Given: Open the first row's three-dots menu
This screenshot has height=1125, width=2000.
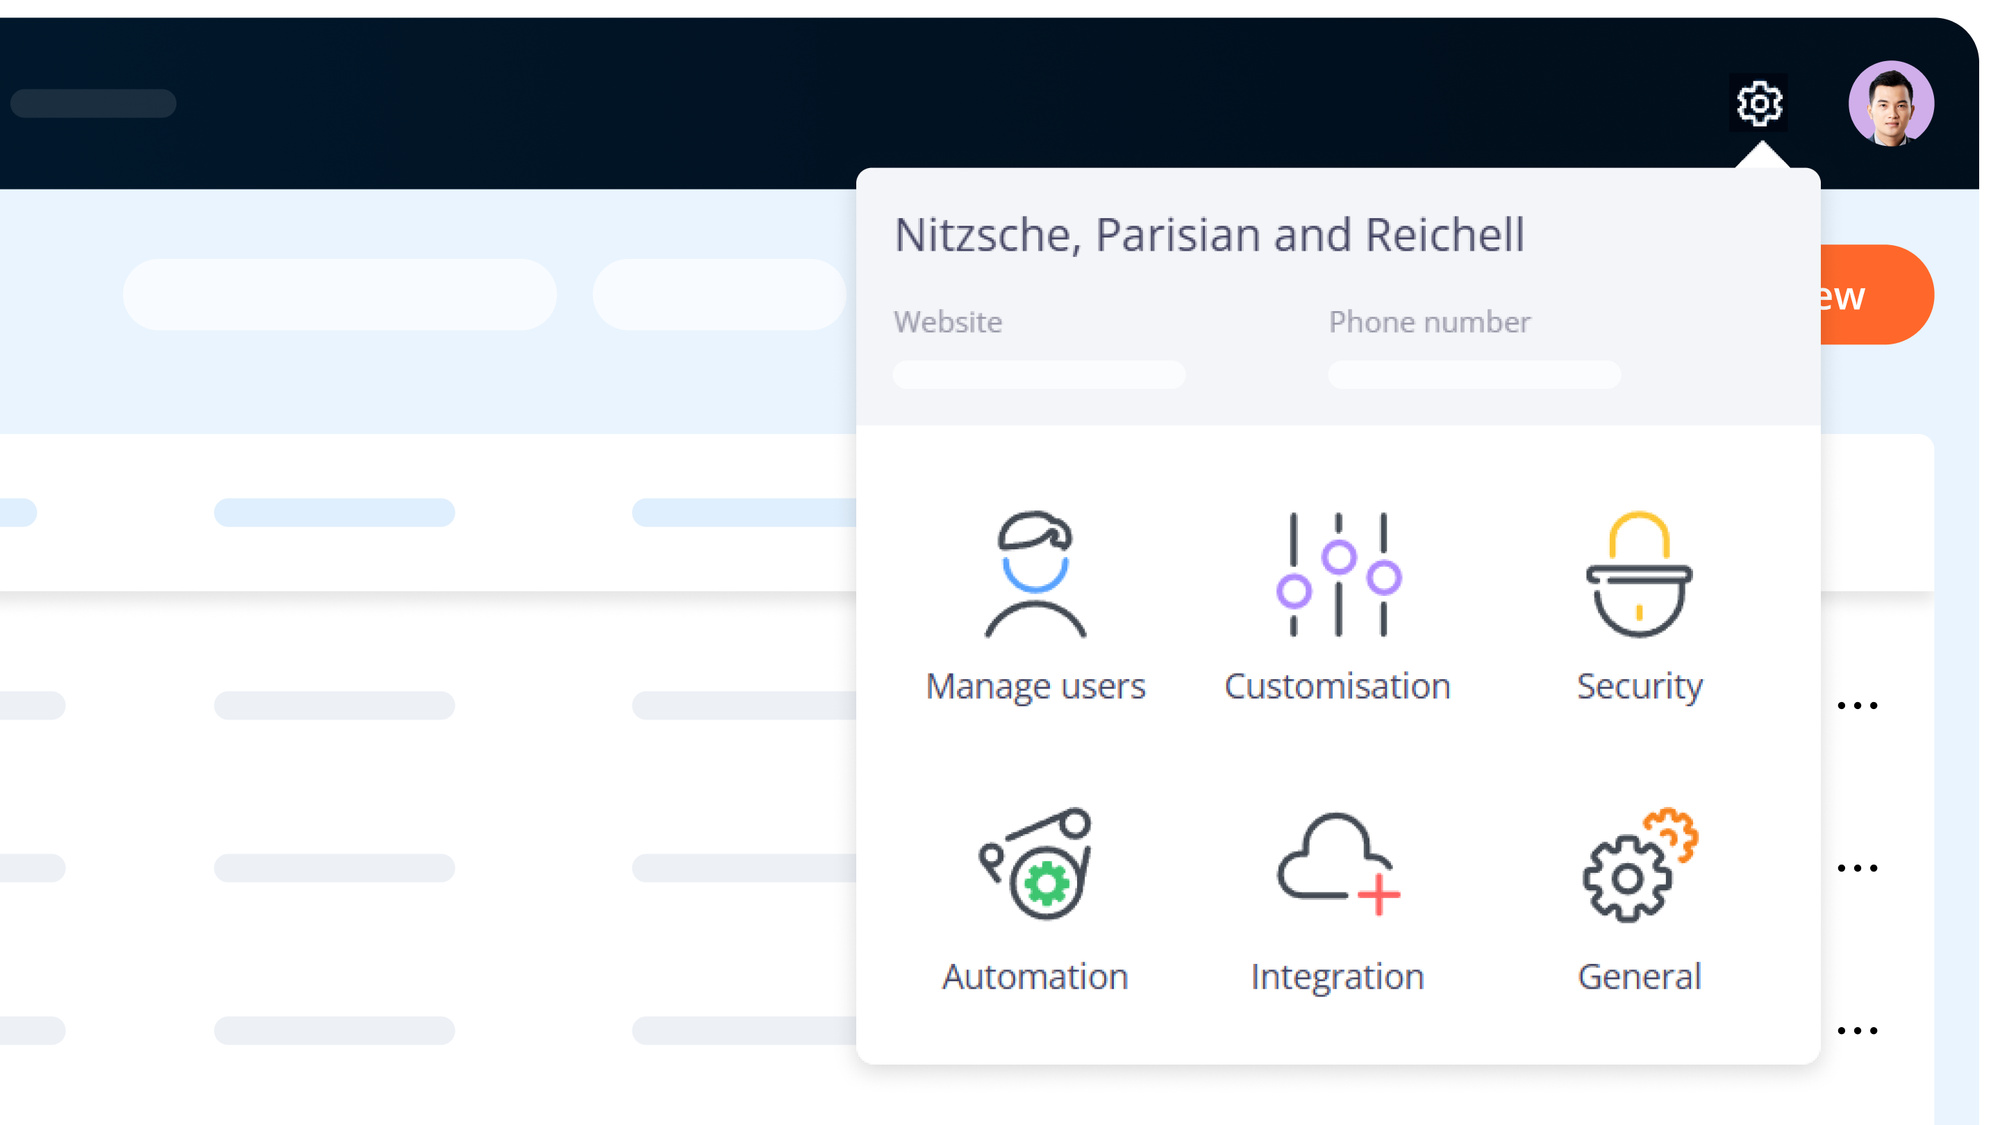Looking at the screenshot, I should 1857,706.
